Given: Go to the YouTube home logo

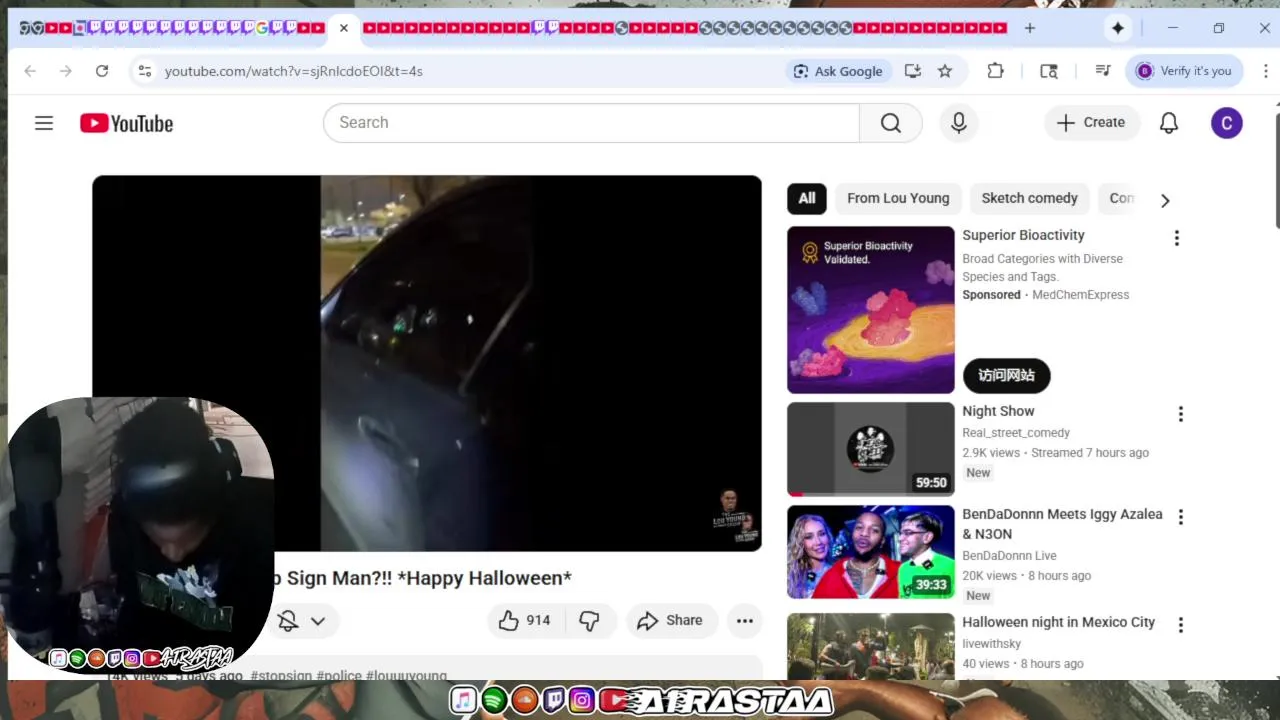Looking at the screenshot, I should (127, 123).
